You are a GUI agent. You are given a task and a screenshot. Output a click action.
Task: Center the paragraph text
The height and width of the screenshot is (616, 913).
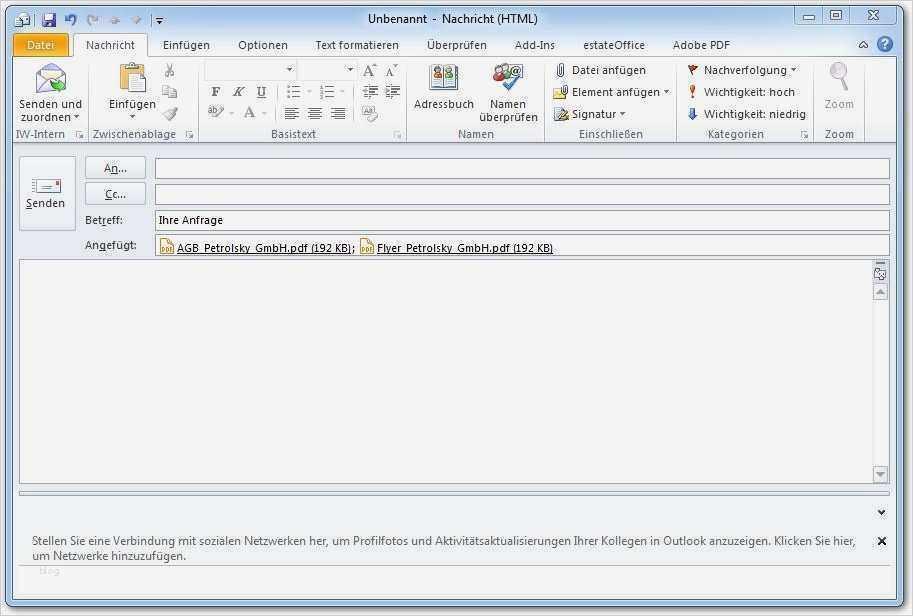(x=314, y=113)
